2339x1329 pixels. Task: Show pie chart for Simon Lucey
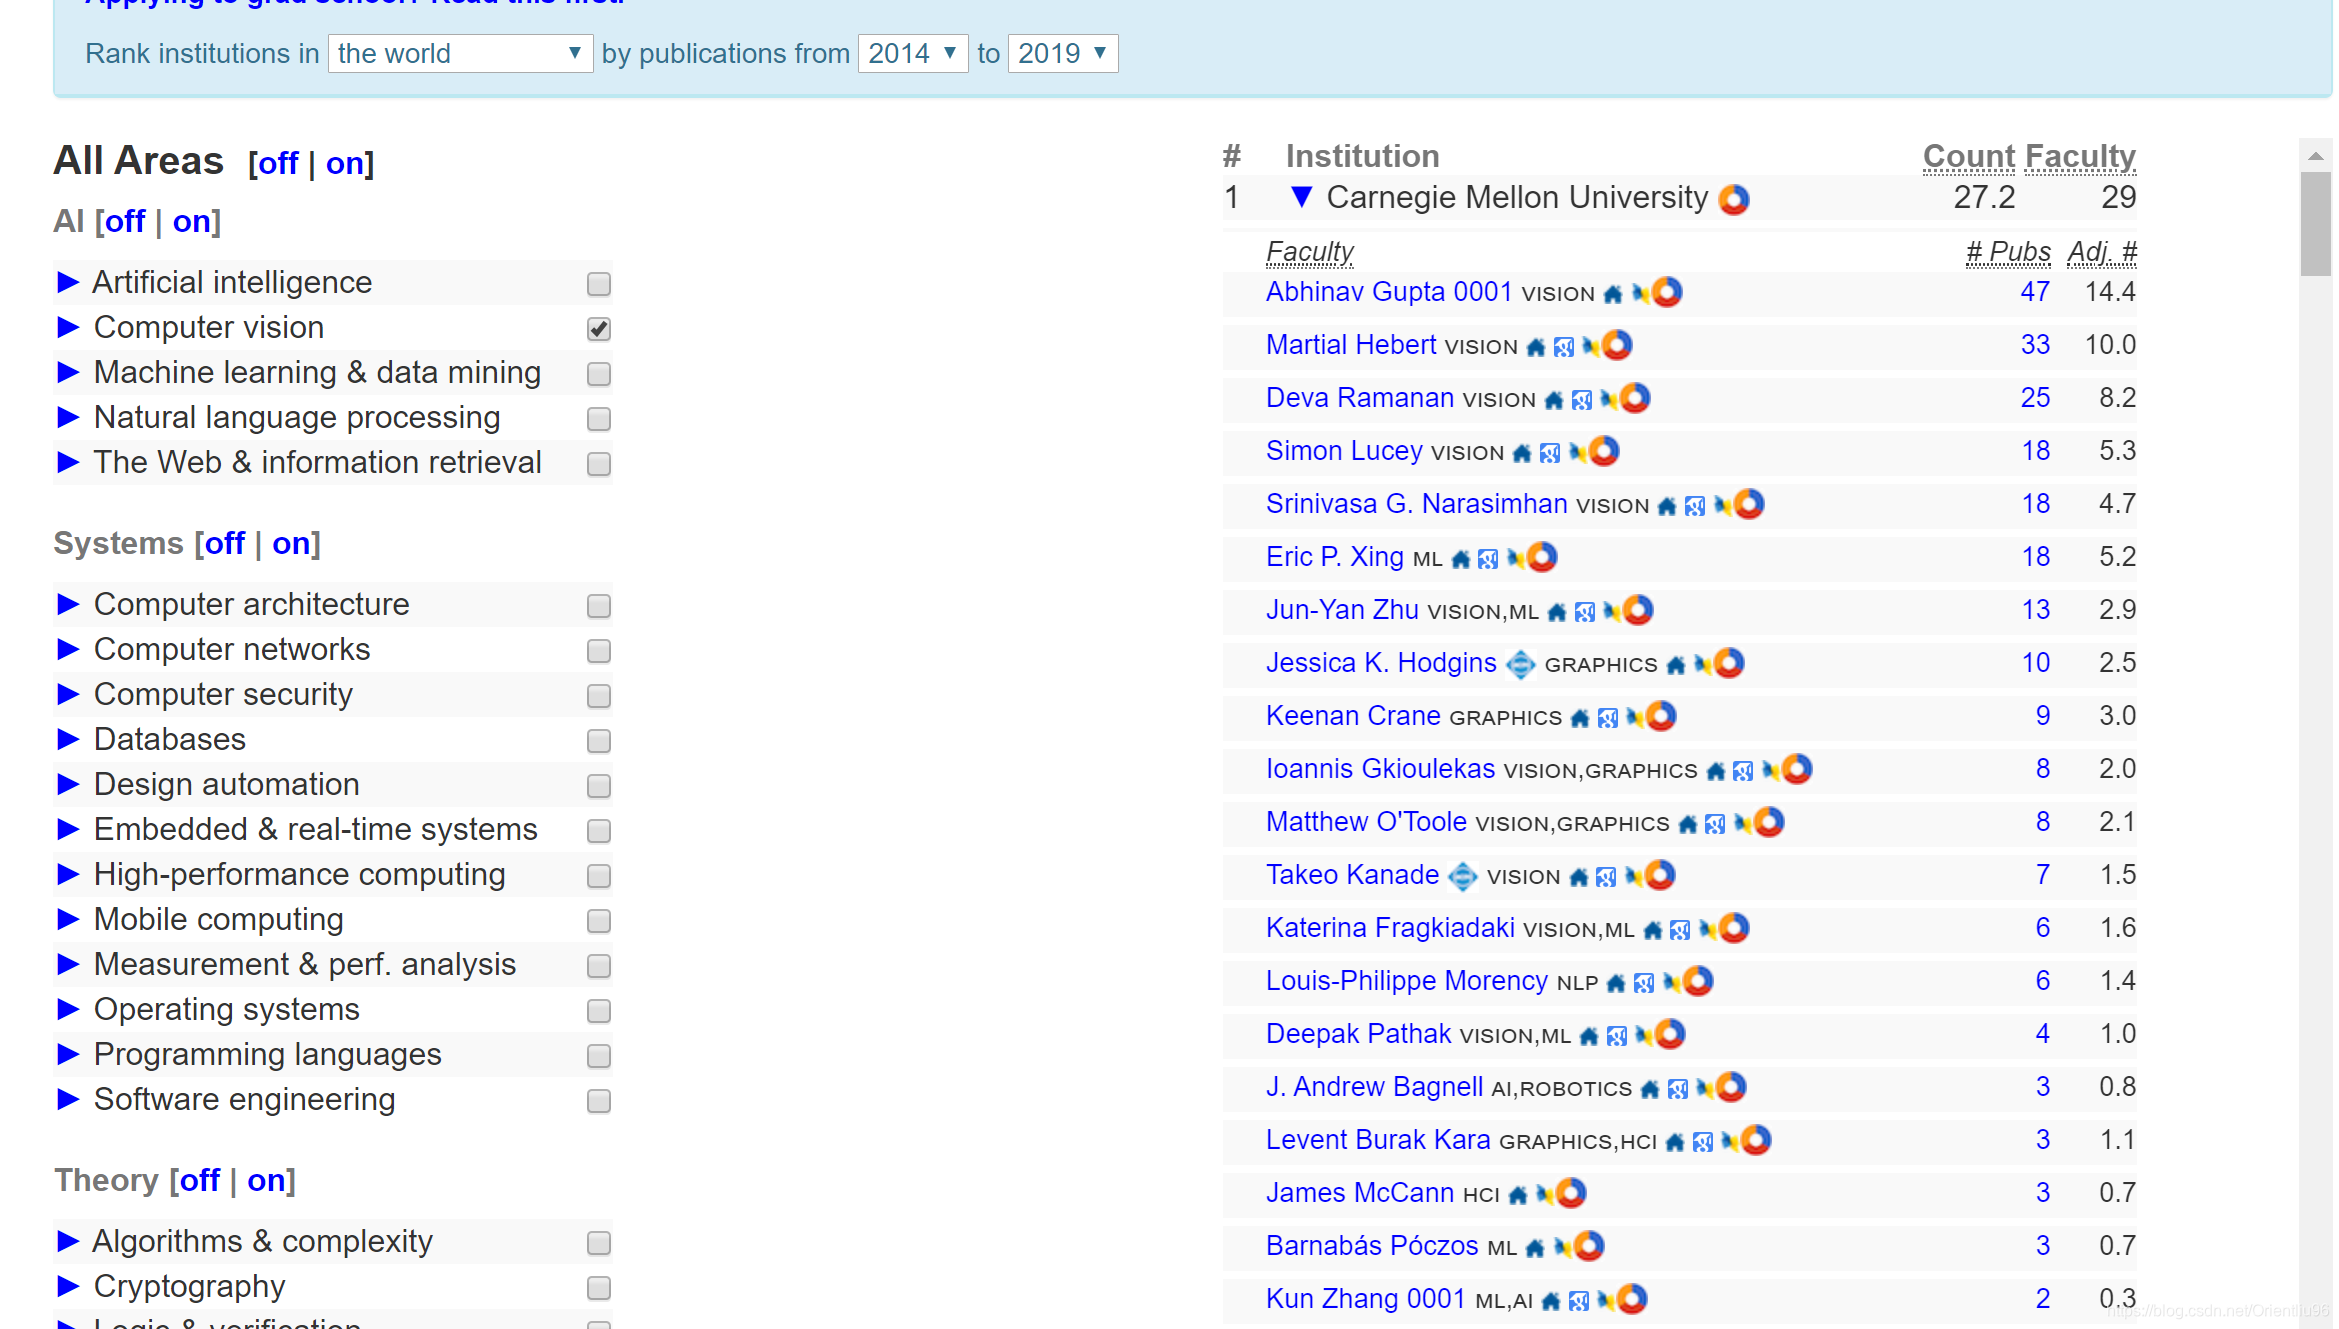(1605, 451)
